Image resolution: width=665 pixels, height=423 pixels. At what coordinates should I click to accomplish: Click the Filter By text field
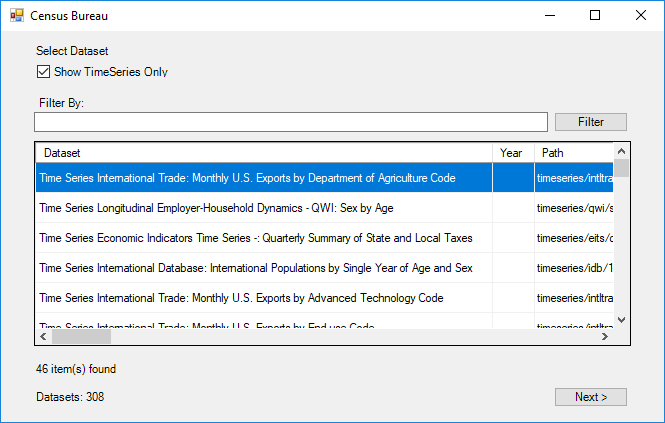290,122
